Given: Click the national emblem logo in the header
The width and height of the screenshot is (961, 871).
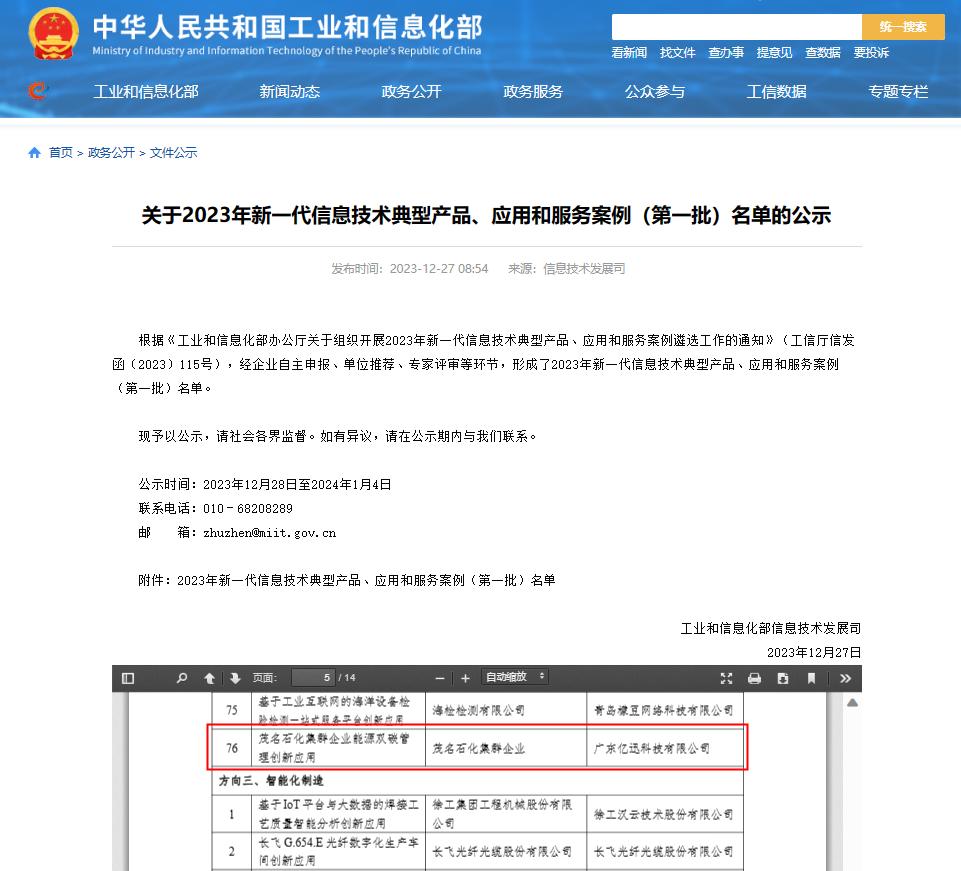Looking at the screenshot, I should pyautogui.click(x=53, y=33).
